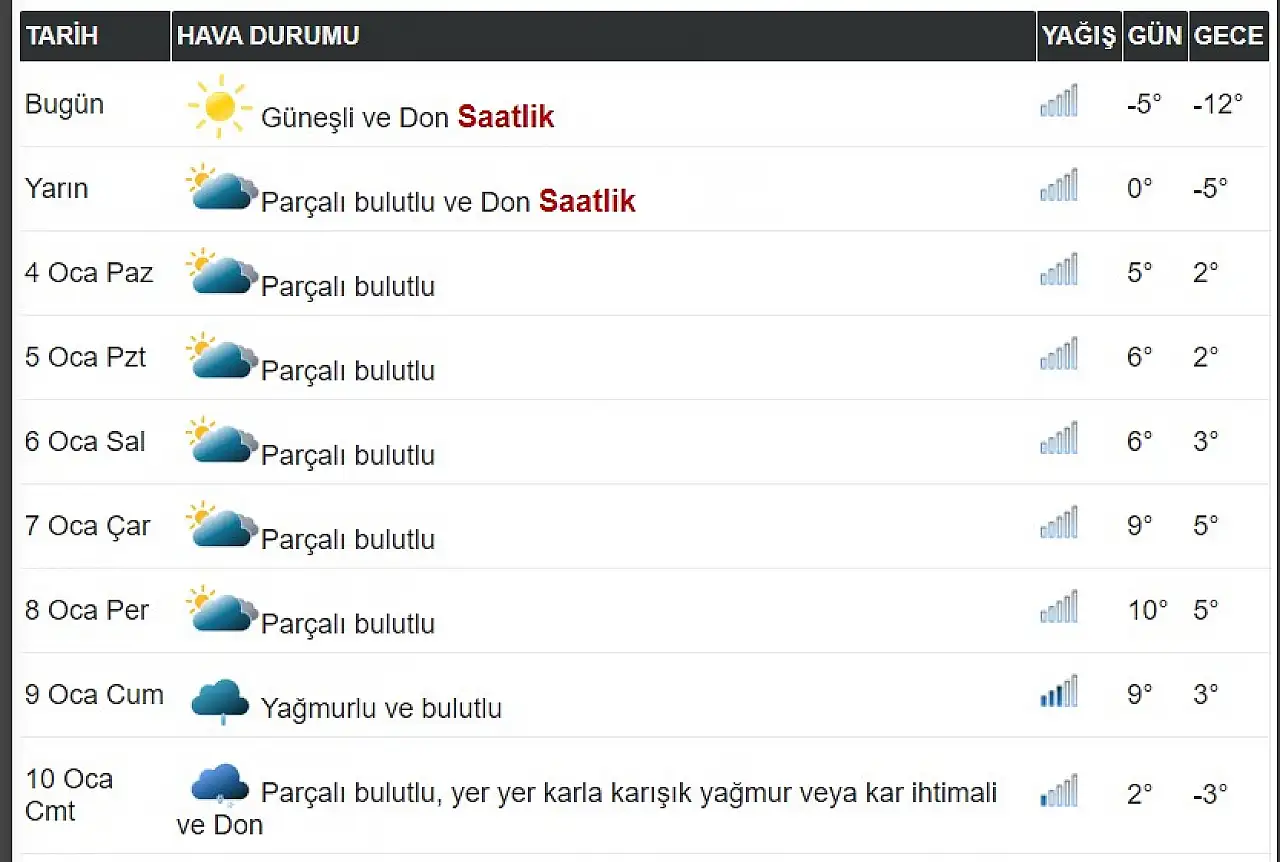Click the YAĞIŞ column header
Screen dimensions: 1280x862
coord(1079,36)
